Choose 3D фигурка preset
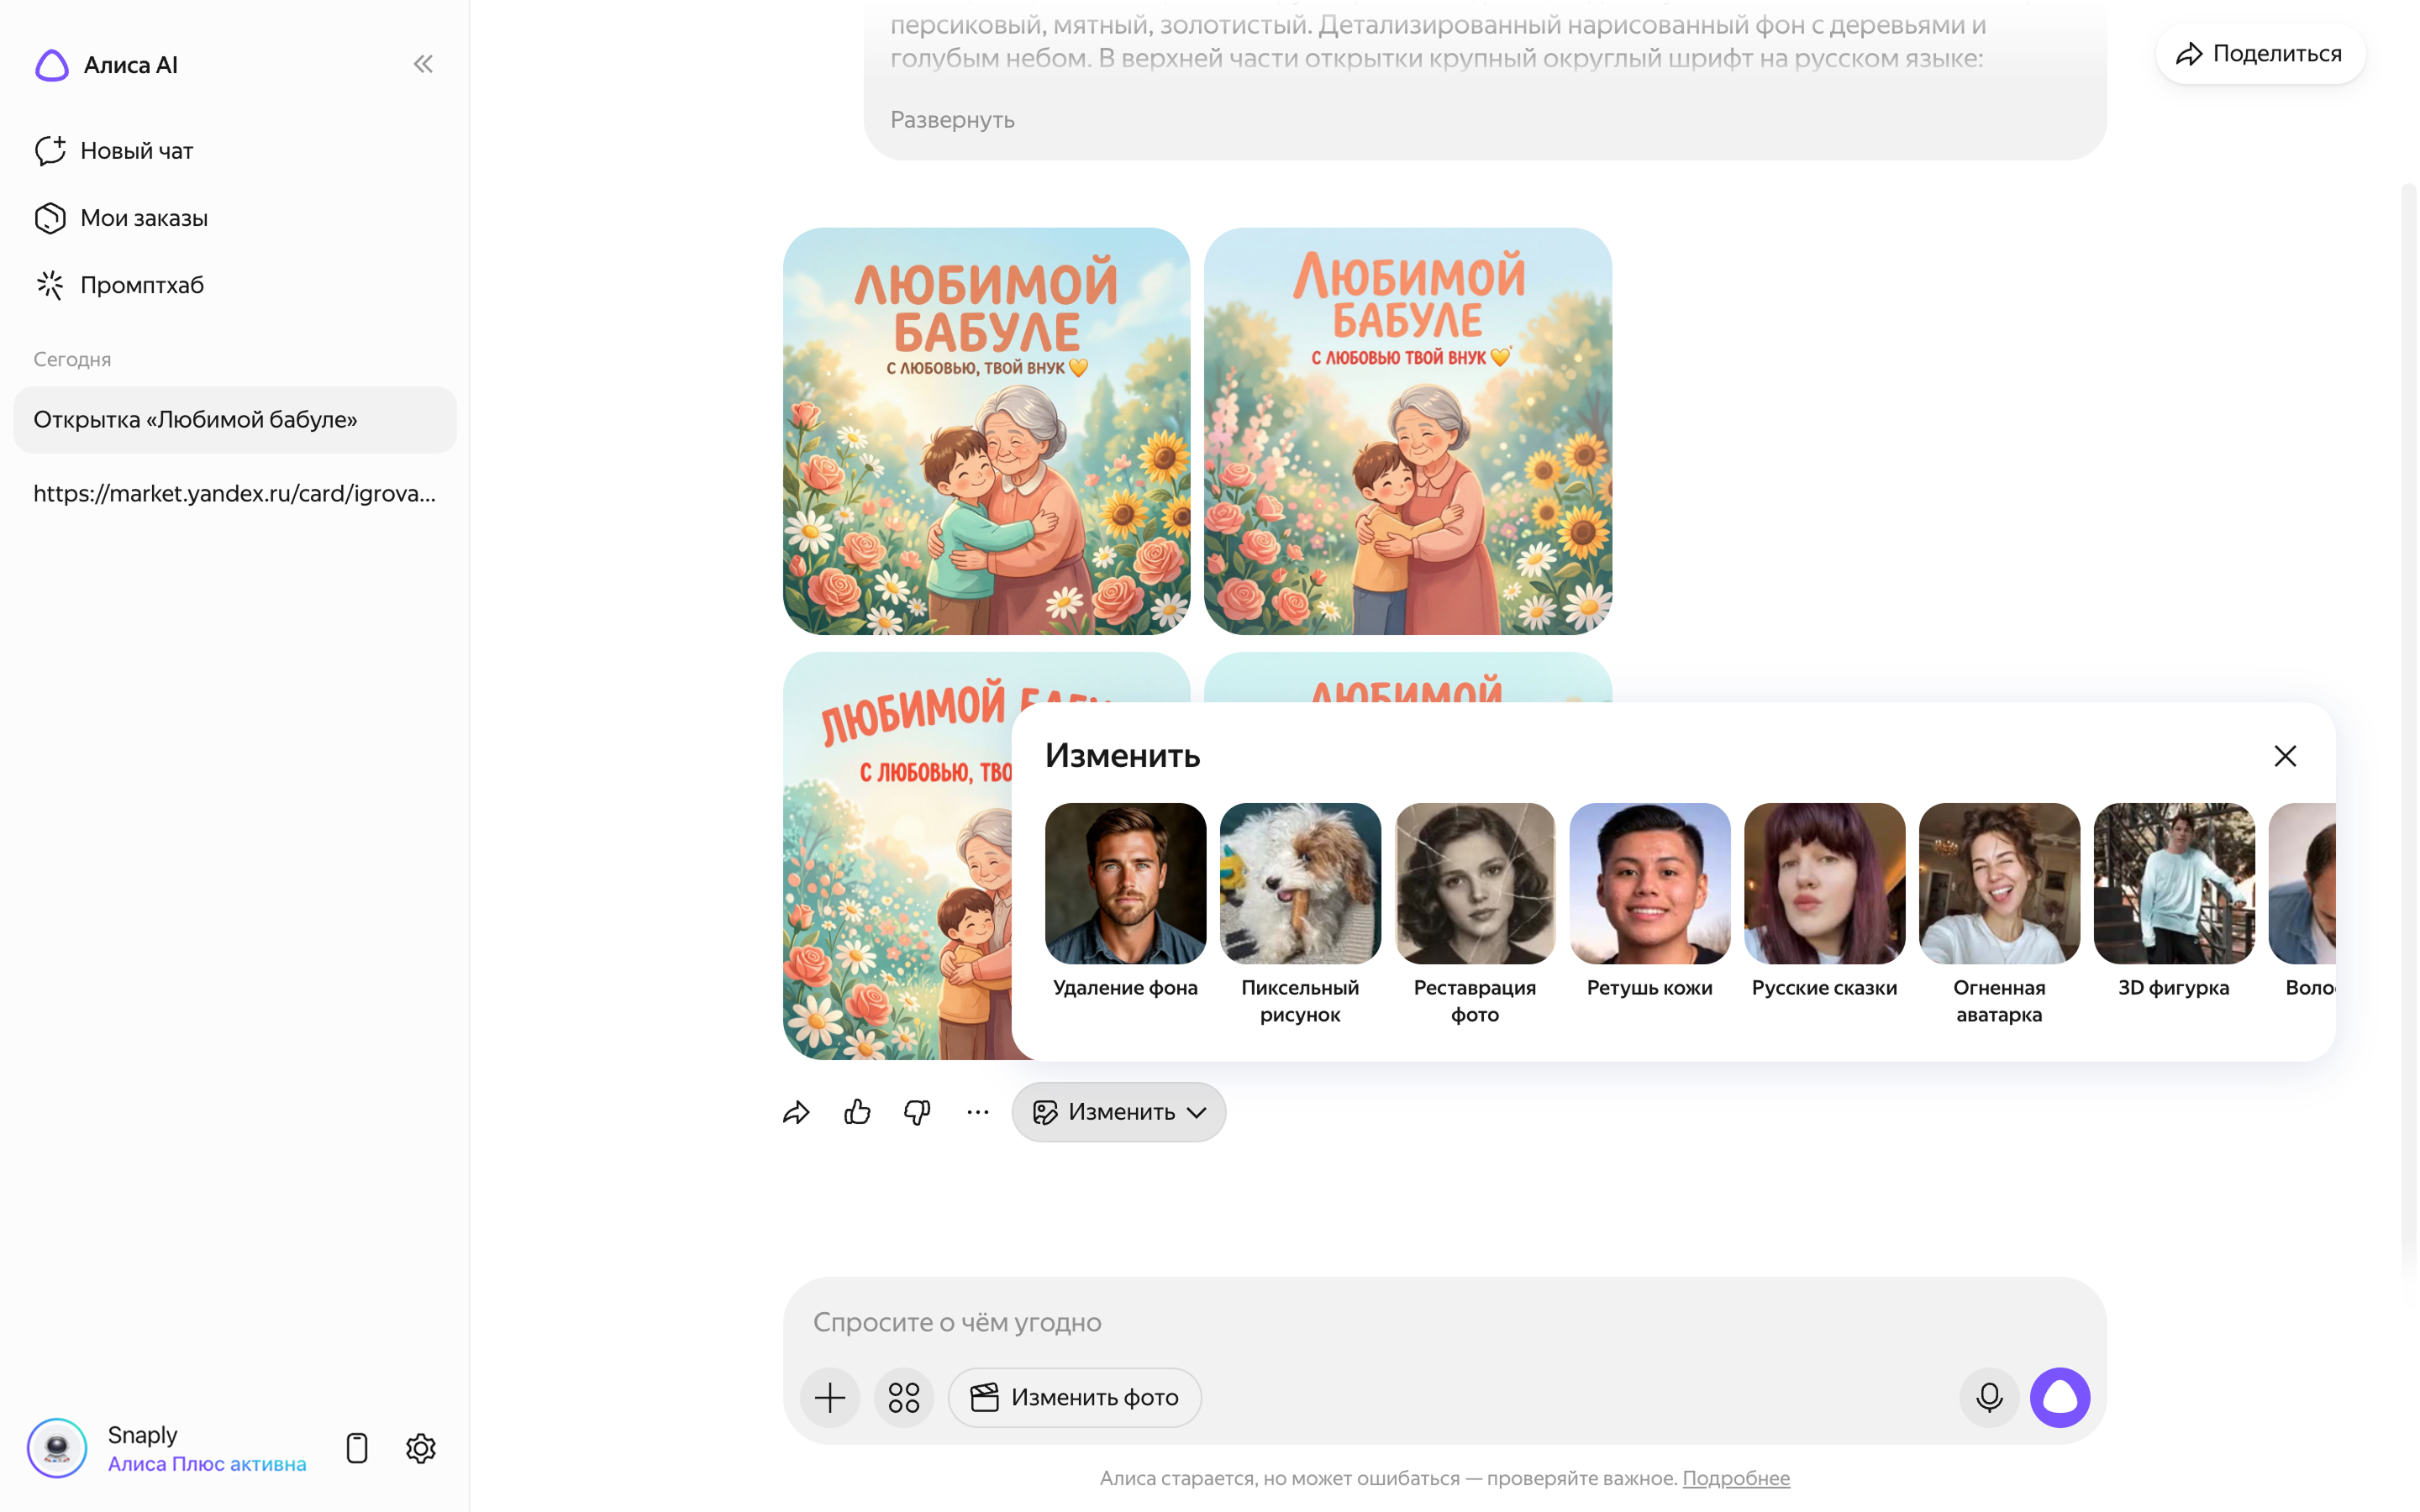 (2174, 902)
